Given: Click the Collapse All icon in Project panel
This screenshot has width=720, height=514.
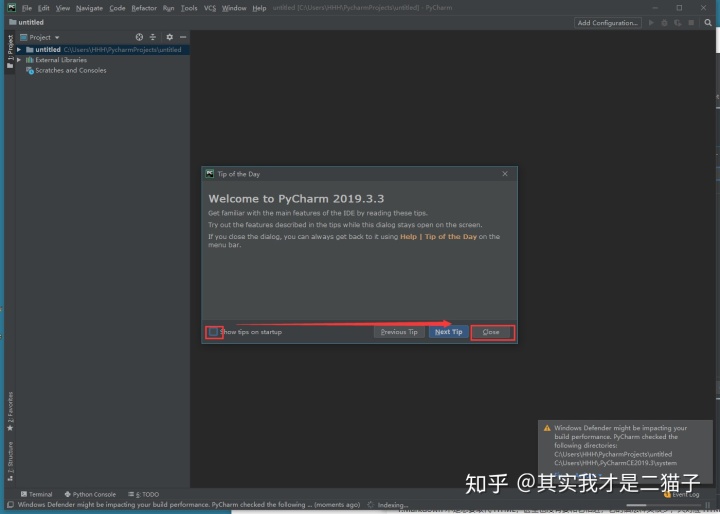Looking at the screenshot, I should coord(153,37).
